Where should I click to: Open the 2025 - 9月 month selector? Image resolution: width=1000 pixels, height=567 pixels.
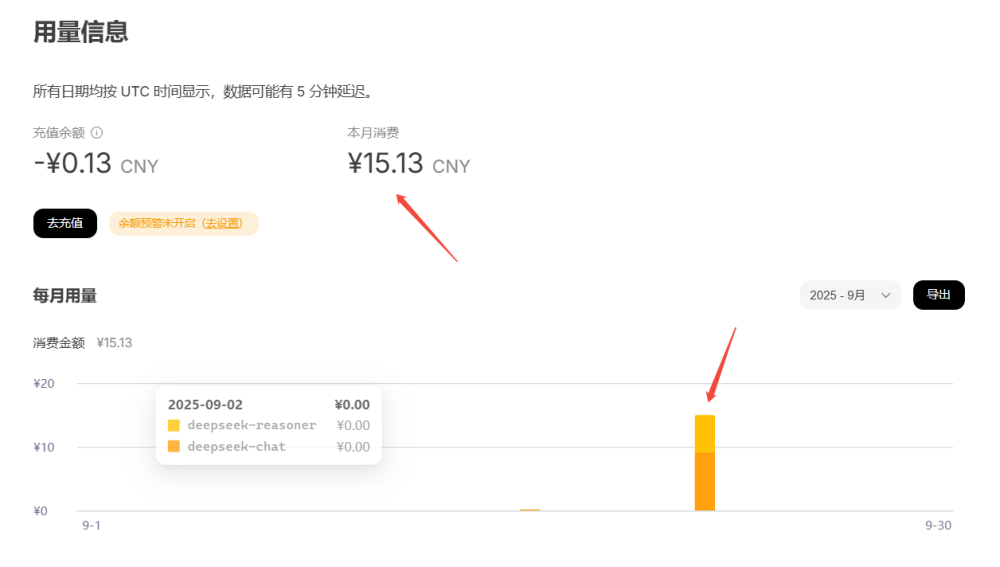coord(849,295)
